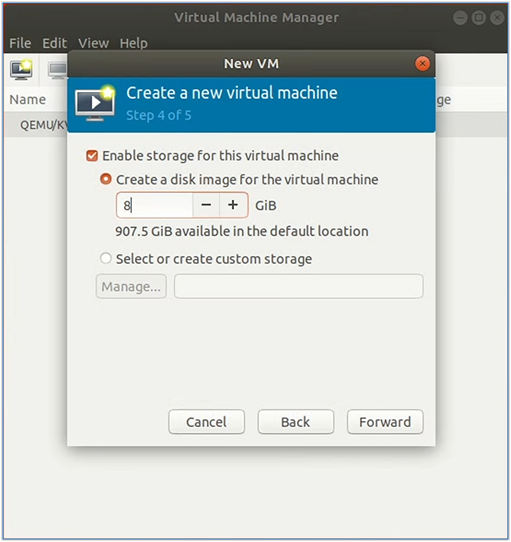The height and width of the screenshot is (542, 511).
Task: Click the 'Create a new virtual machine' heading
Action: click(x=232, y=93)
